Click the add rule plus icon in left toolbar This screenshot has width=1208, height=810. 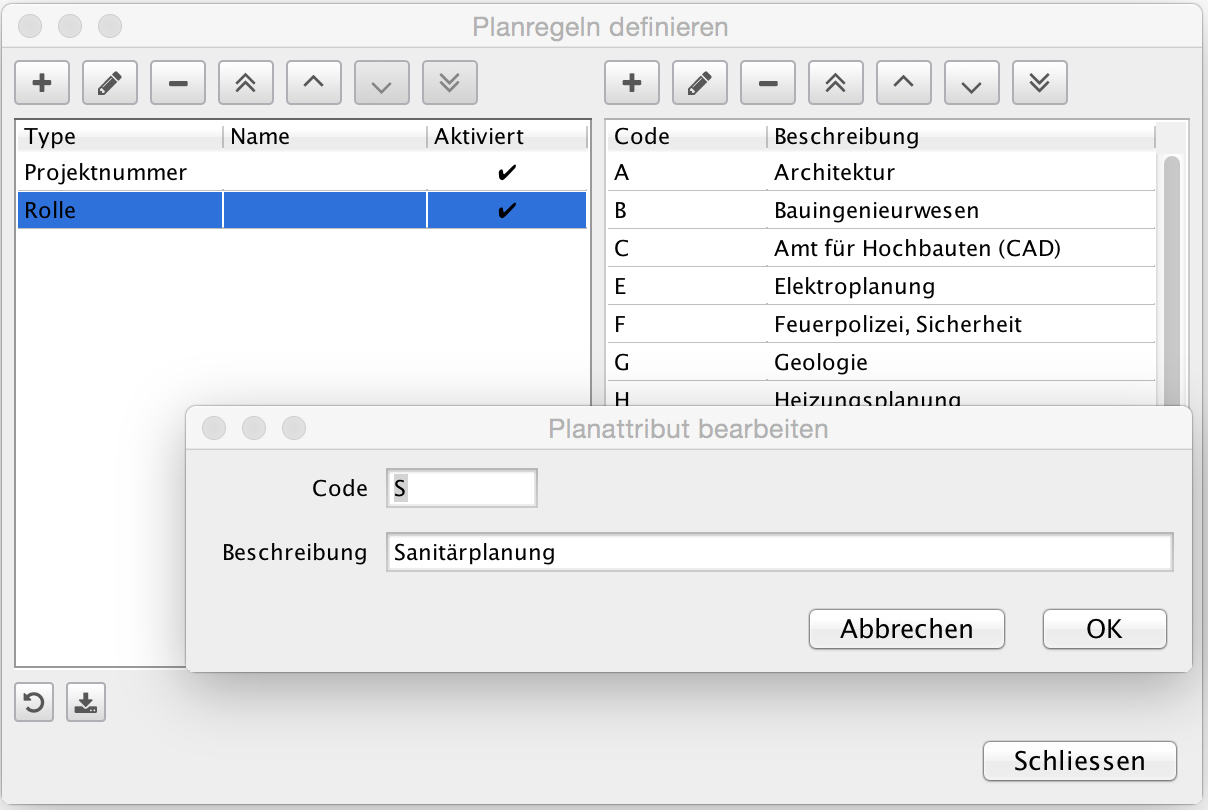point(42,84)
